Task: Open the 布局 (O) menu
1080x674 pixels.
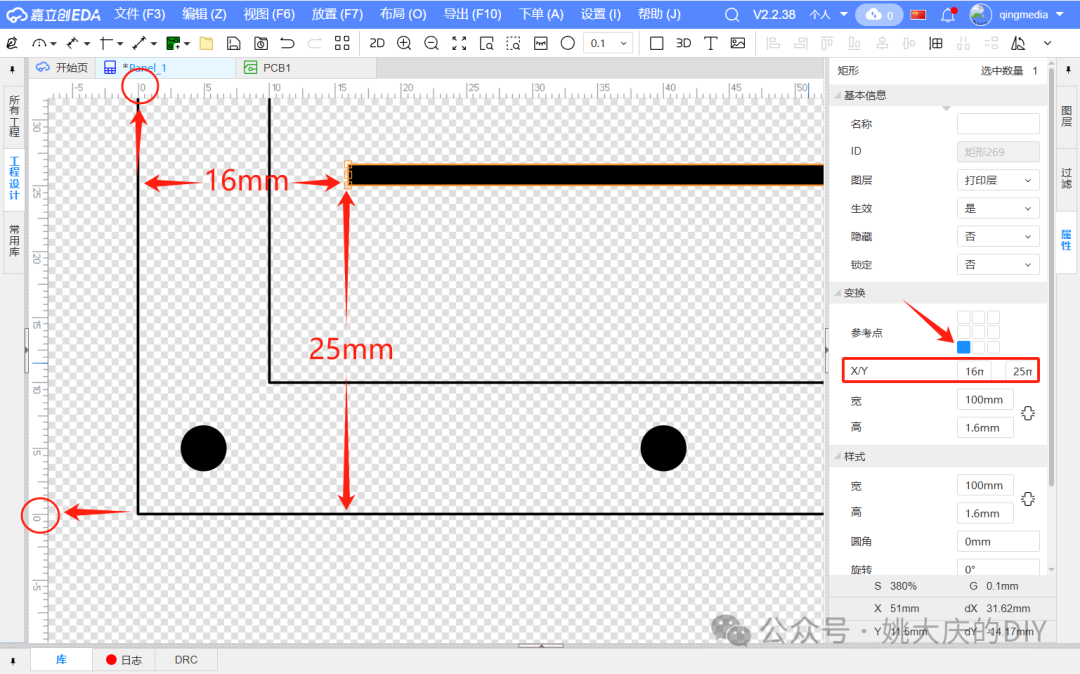Action: 403,14
